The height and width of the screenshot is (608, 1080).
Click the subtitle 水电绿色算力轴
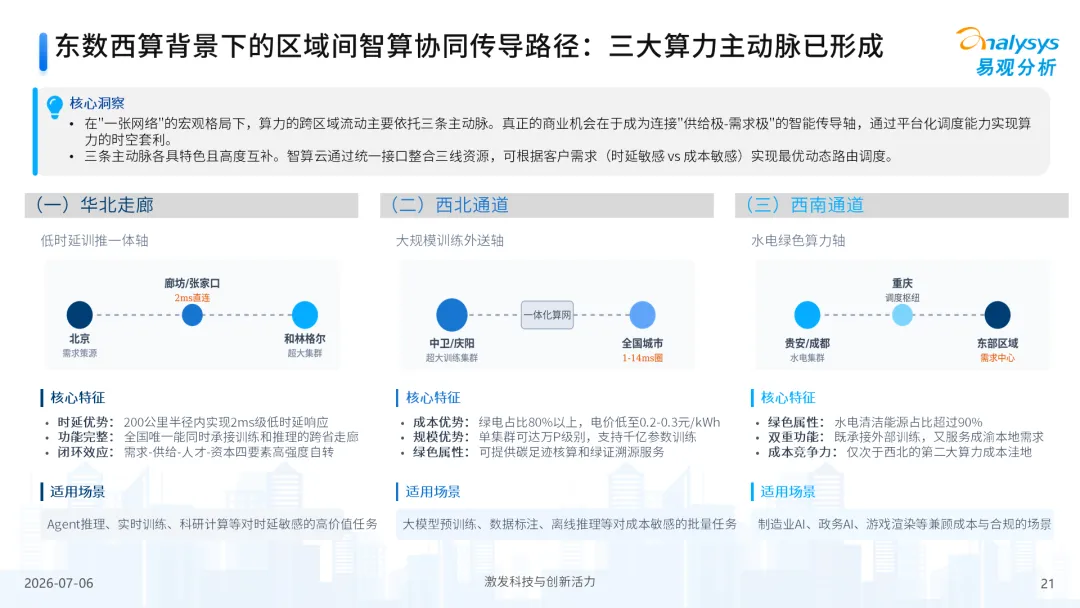click(798, 240)
